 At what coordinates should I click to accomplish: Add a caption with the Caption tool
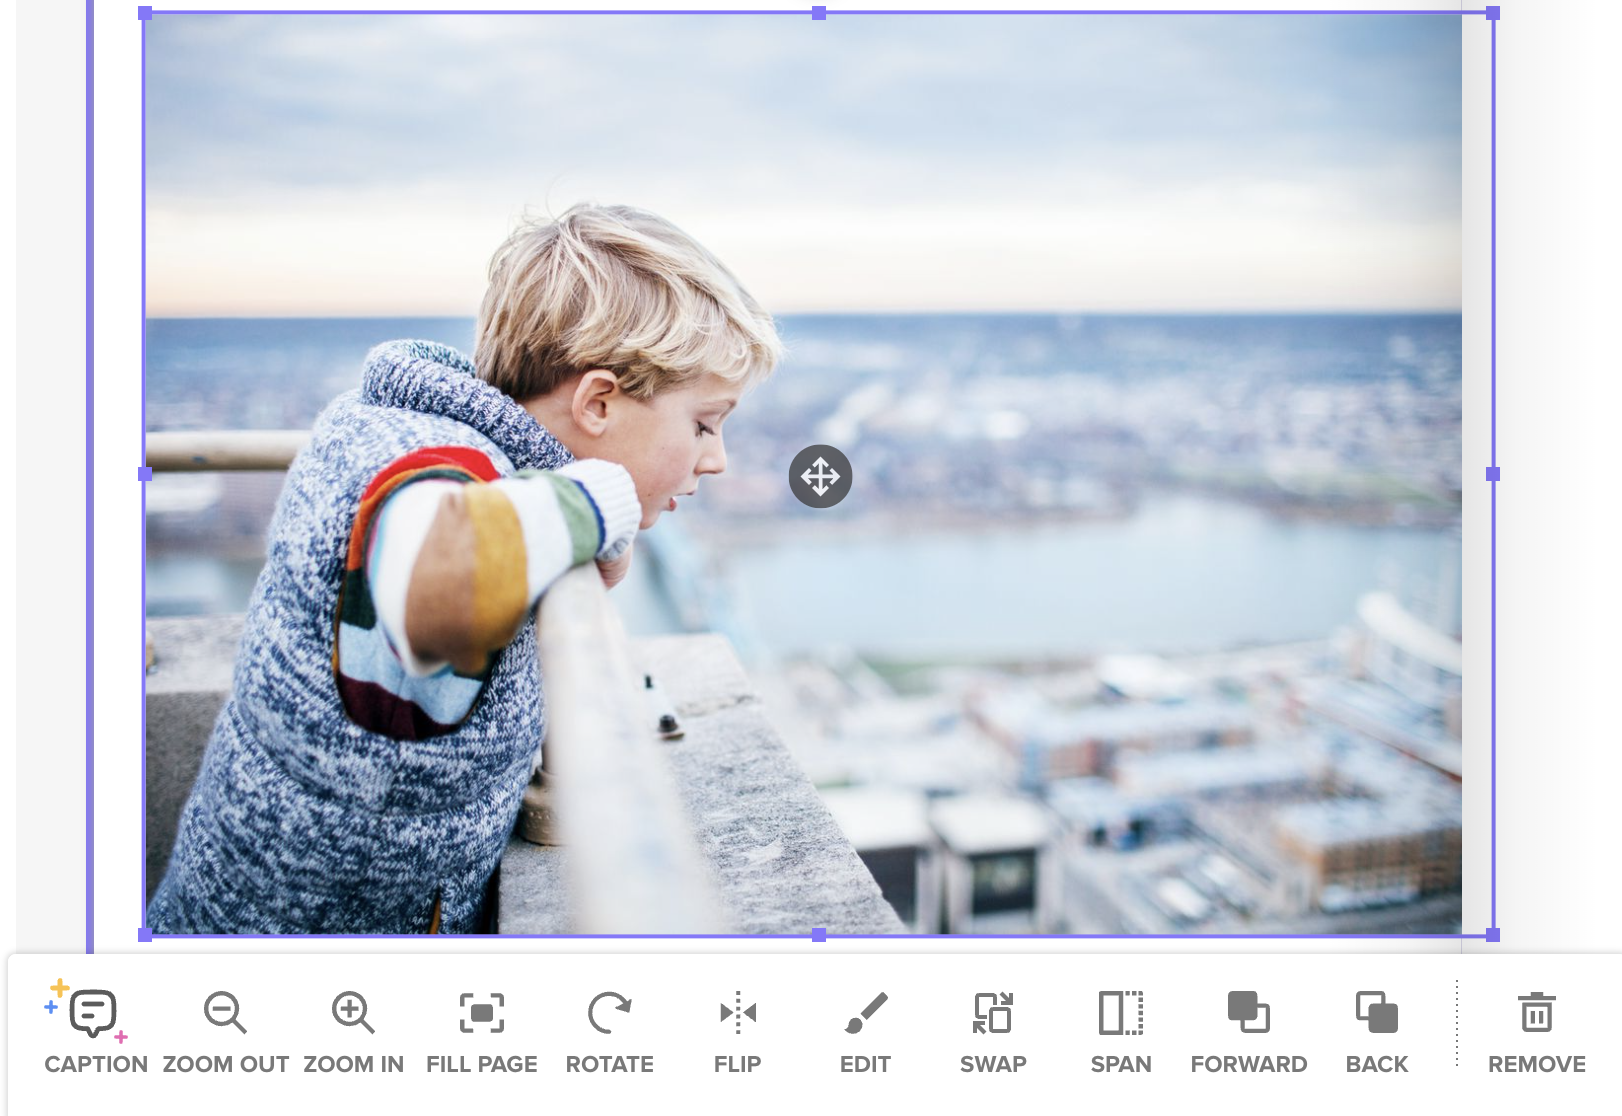coord(93,1012)
